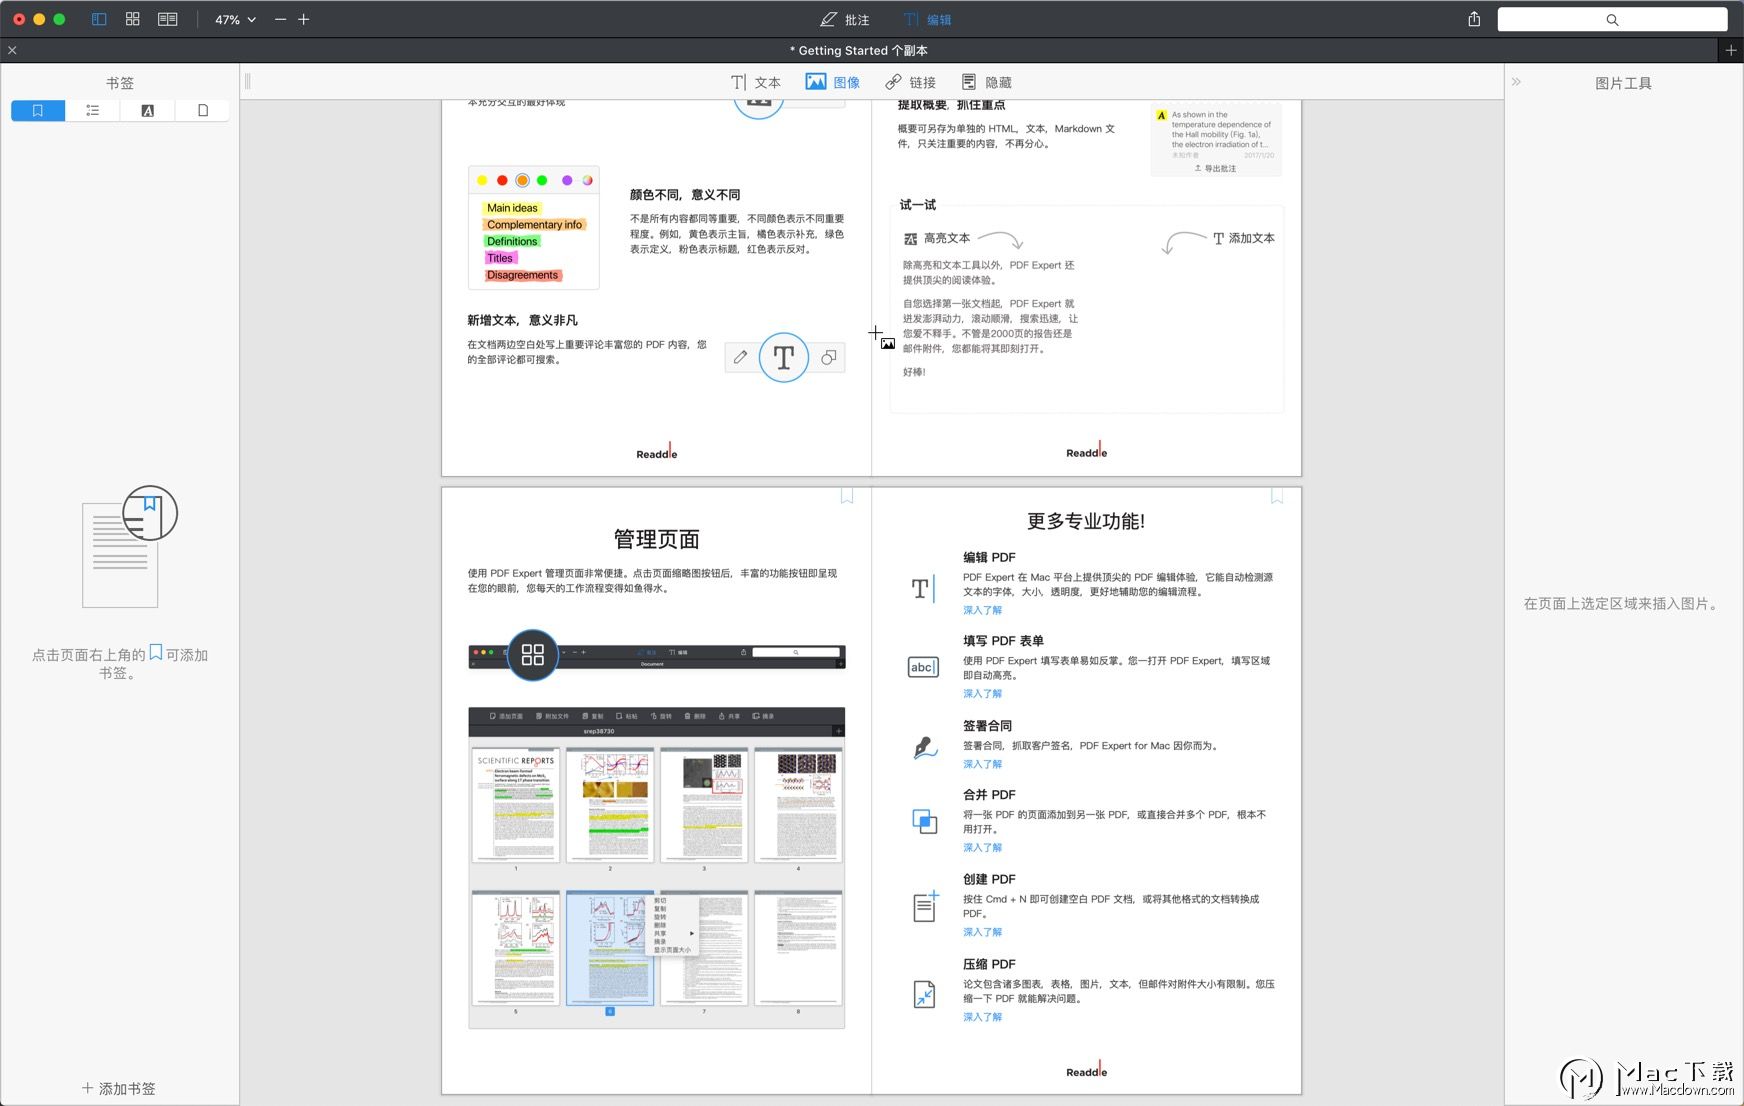Toggle the sidebar panel view icon

[99, 19]
